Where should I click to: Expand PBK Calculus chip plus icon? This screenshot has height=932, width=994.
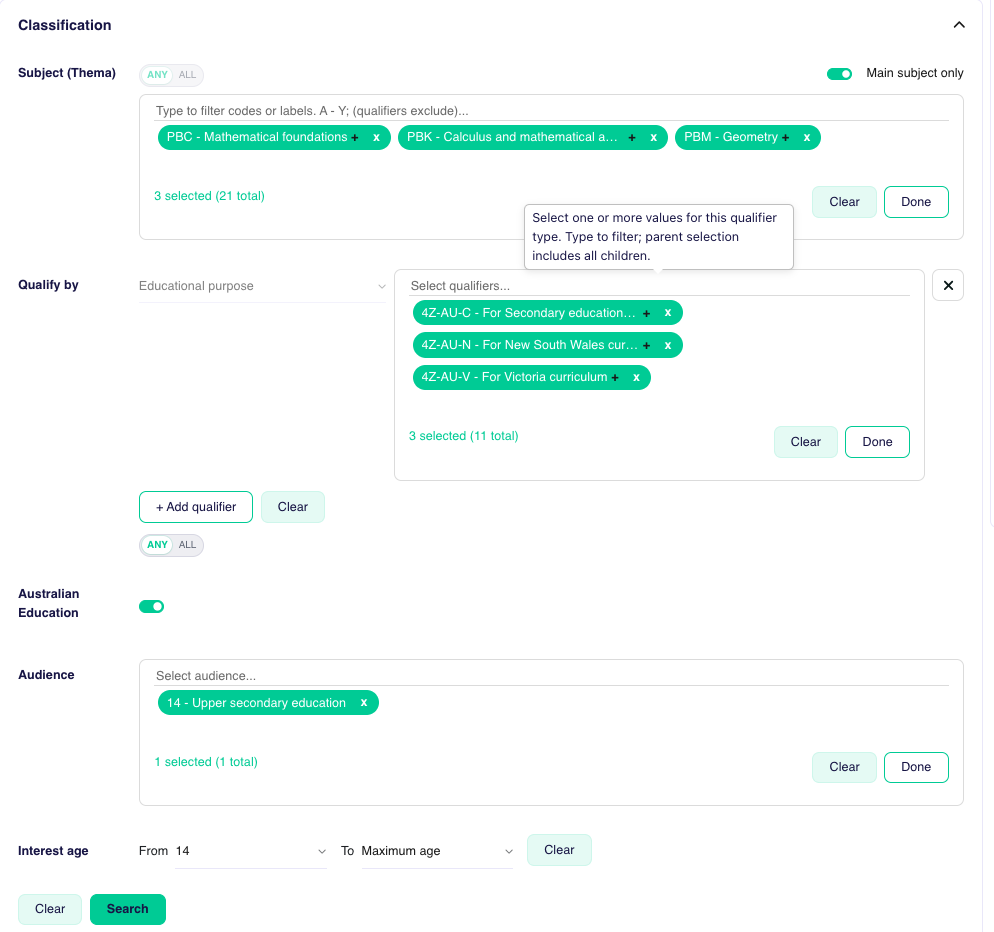click(631, 138)
